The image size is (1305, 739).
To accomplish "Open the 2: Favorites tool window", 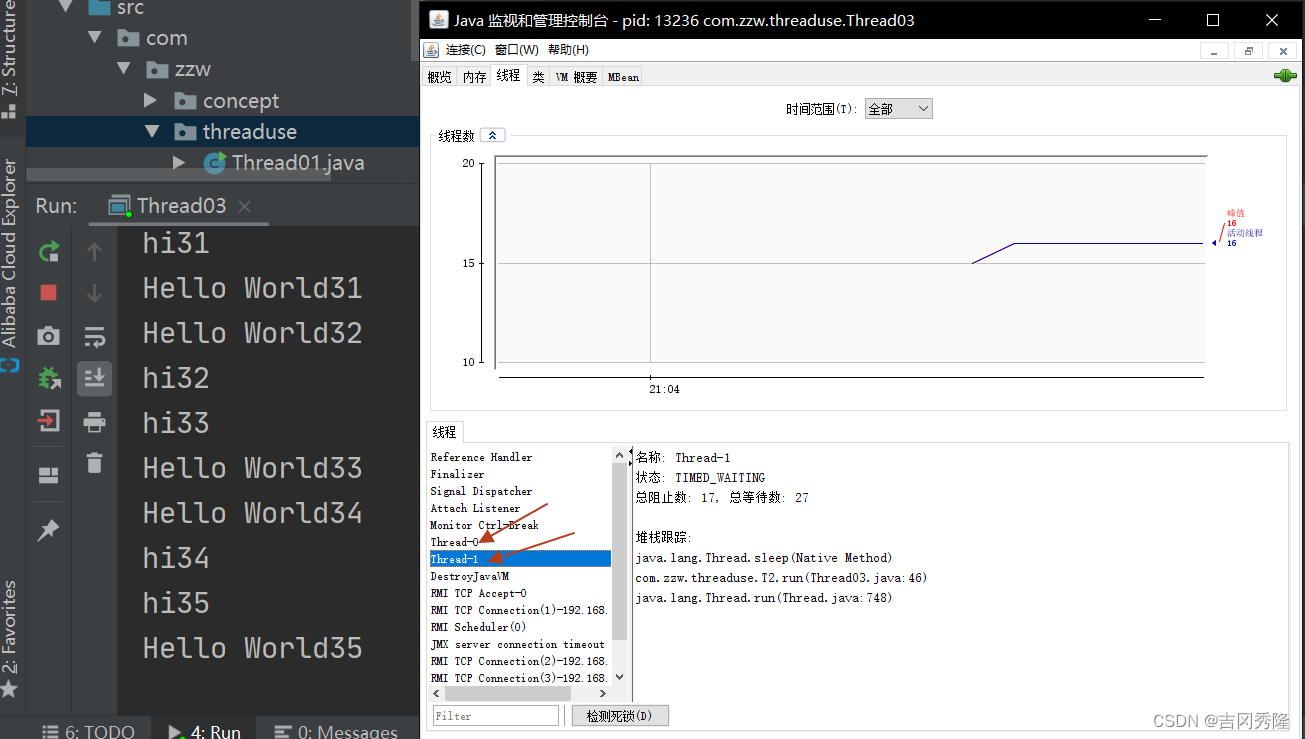I will 10,640.
